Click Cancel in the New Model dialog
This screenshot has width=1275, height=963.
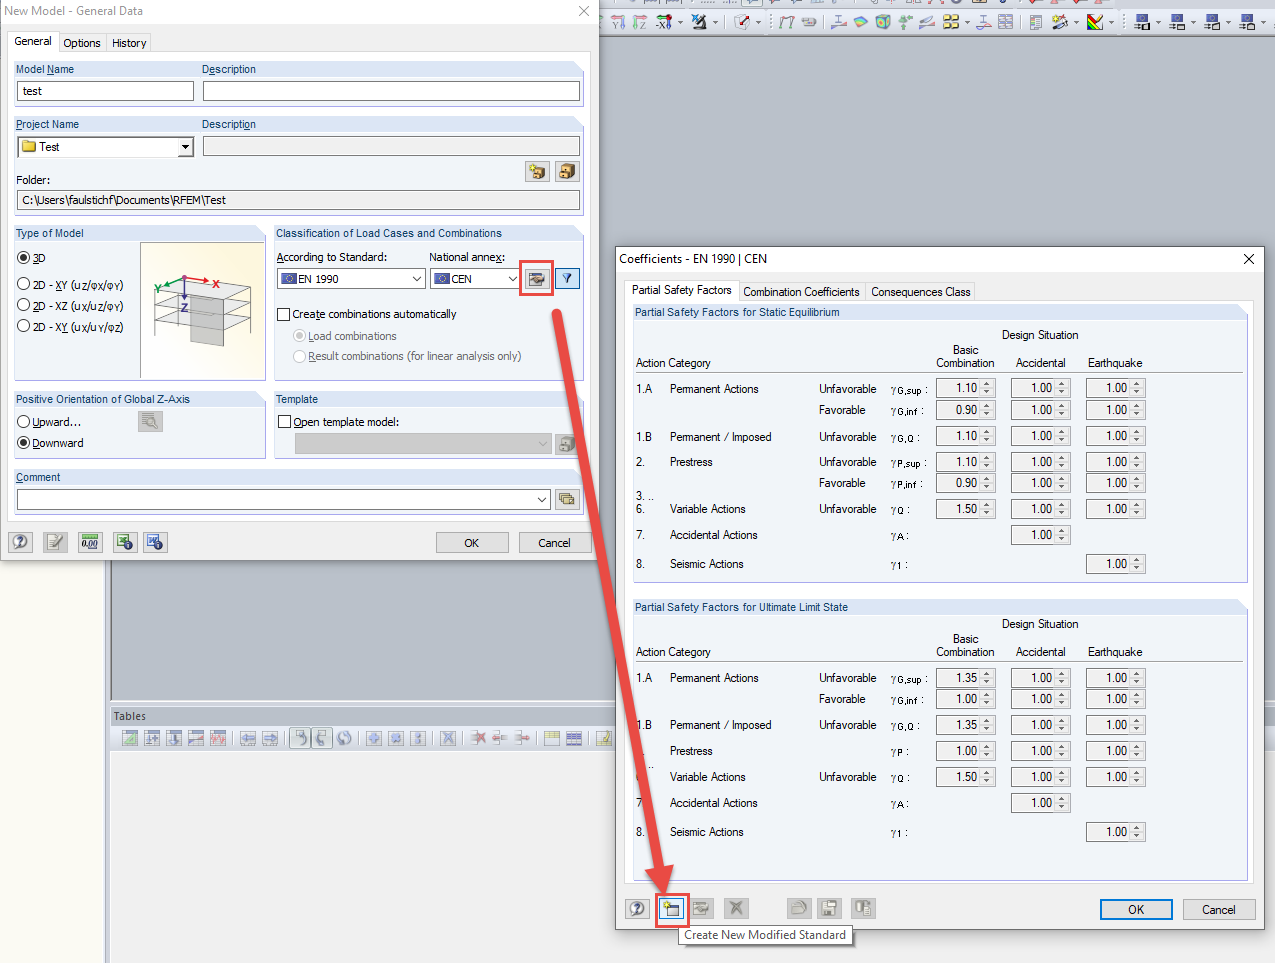554,543
